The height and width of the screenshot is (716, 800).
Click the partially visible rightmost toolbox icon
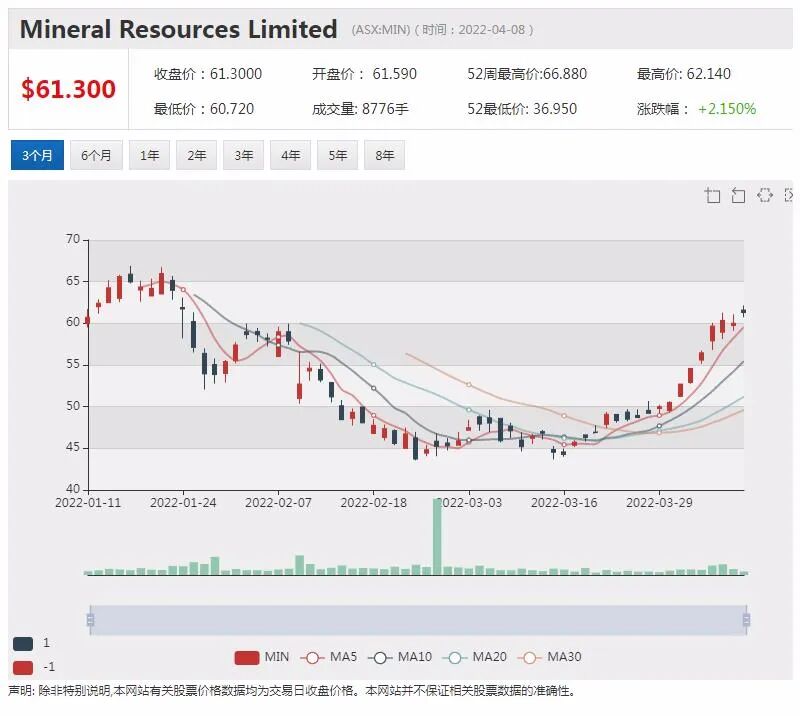[x=789, y=195]
